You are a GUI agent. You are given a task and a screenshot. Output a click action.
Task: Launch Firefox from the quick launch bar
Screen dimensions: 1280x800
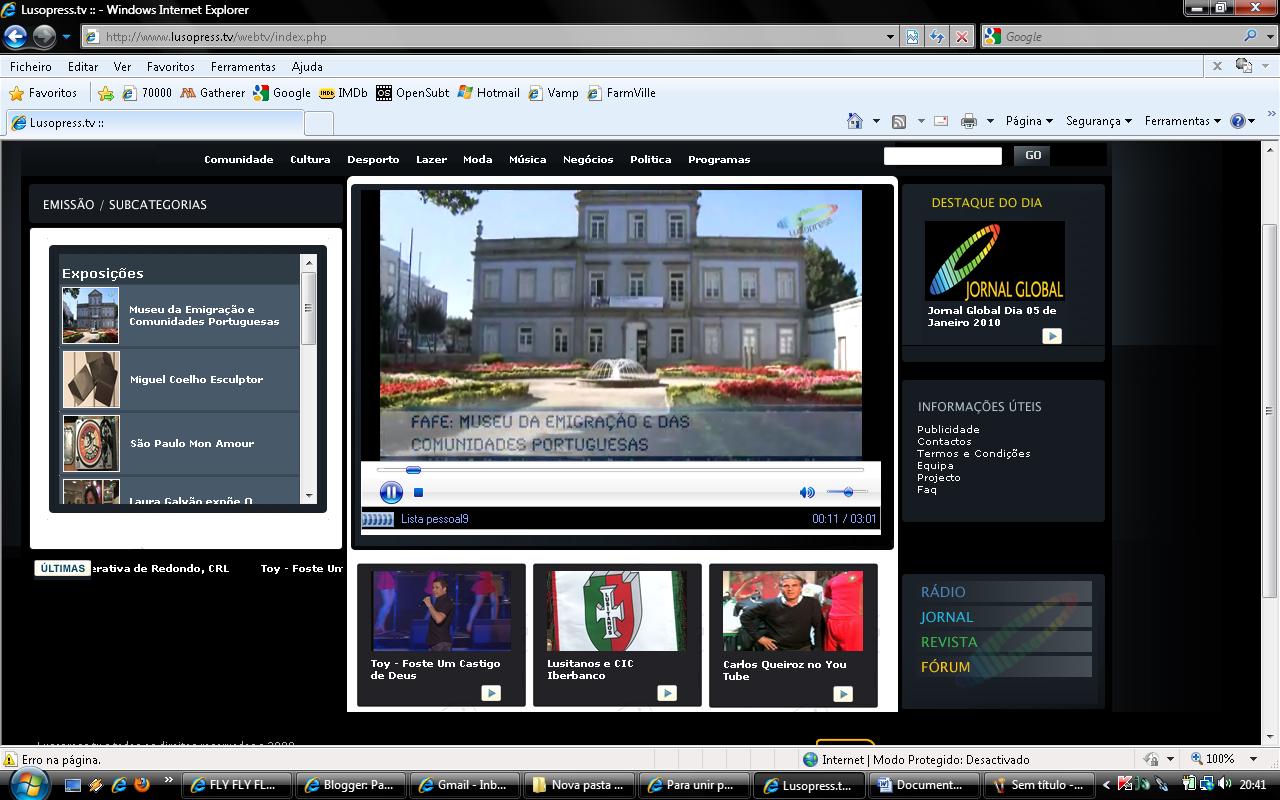[x=142, y=785]
